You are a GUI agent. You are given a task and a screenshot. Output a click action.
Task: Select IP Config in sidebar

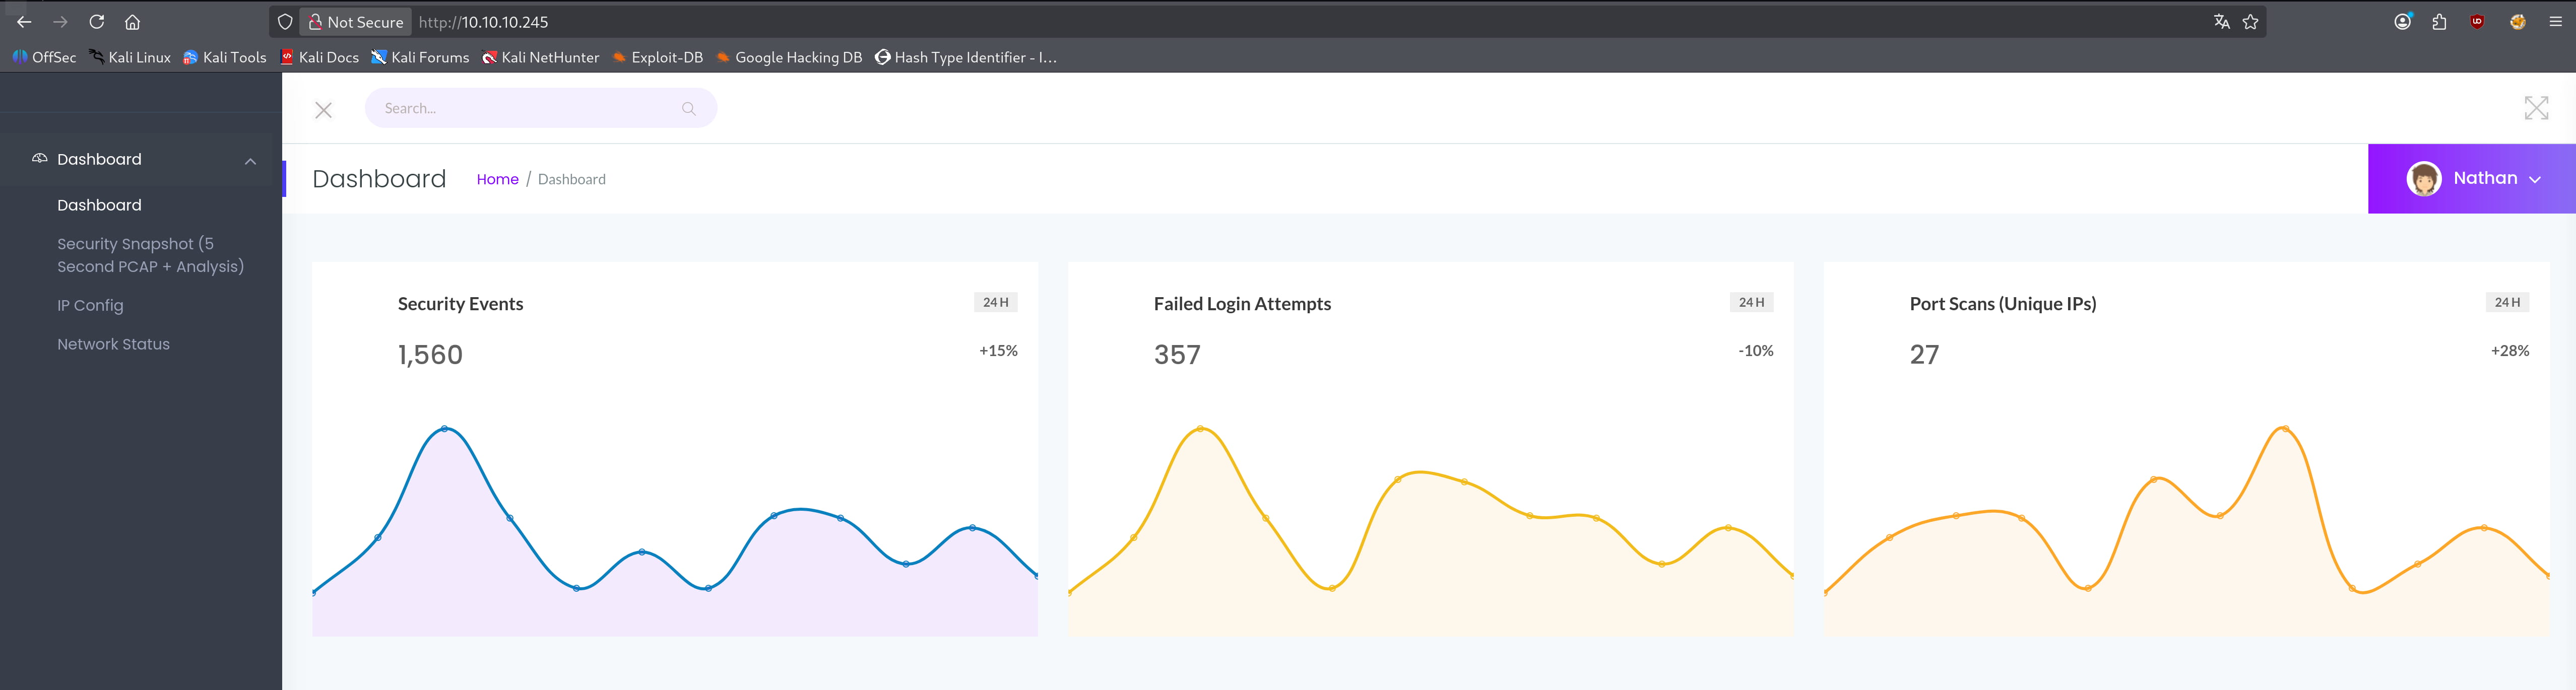coord(90,305)
